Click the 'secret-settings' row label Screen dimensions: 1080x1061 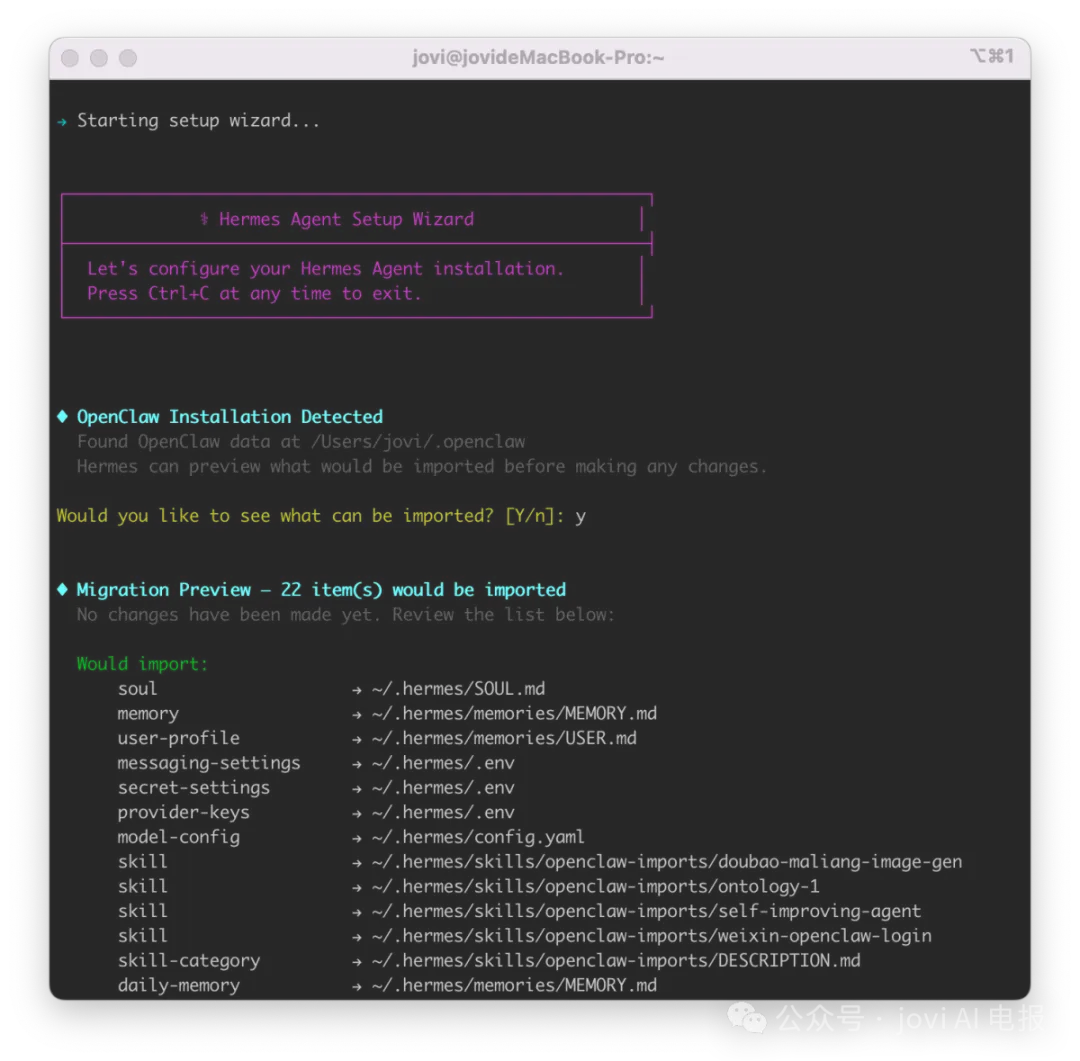(194, 788)
